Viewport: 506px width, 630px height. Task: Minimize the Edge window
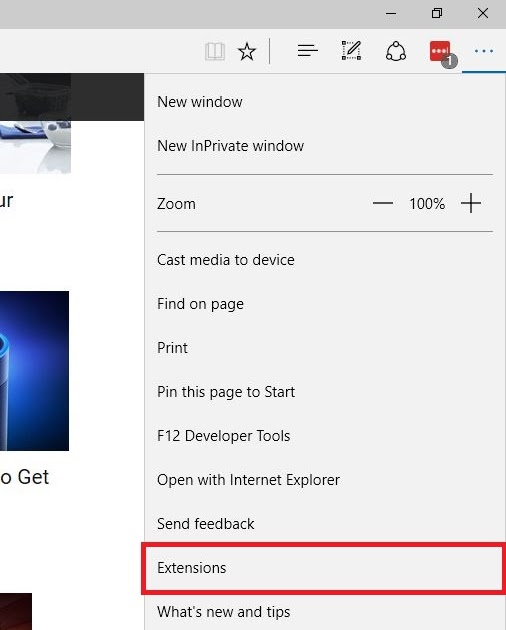[391, 14]
